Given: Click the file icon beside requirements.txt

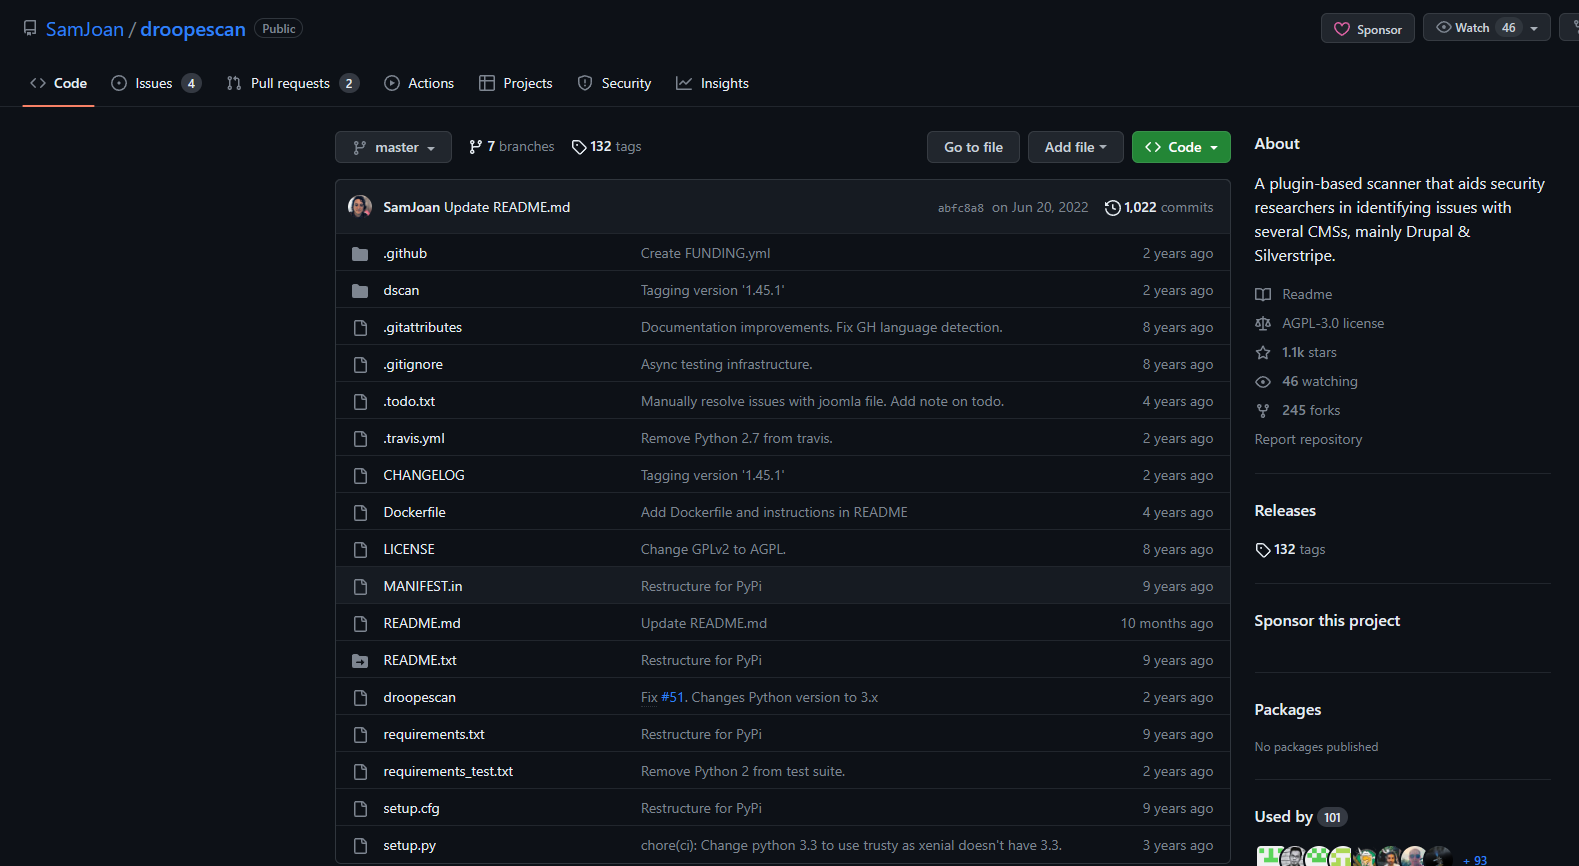Looking at the screenshot, I should pyautogui.click(x=360, y=735).
